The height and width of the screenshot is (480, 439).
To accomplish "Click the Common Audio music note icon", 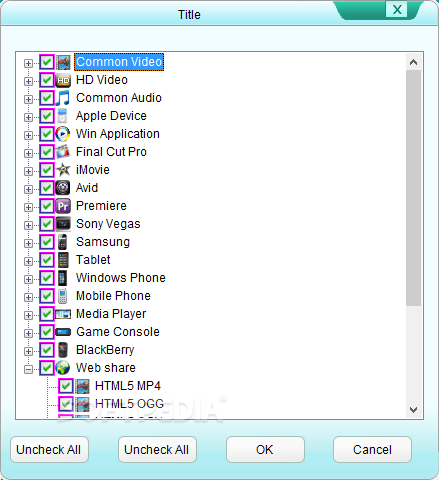I will [63, 98].
